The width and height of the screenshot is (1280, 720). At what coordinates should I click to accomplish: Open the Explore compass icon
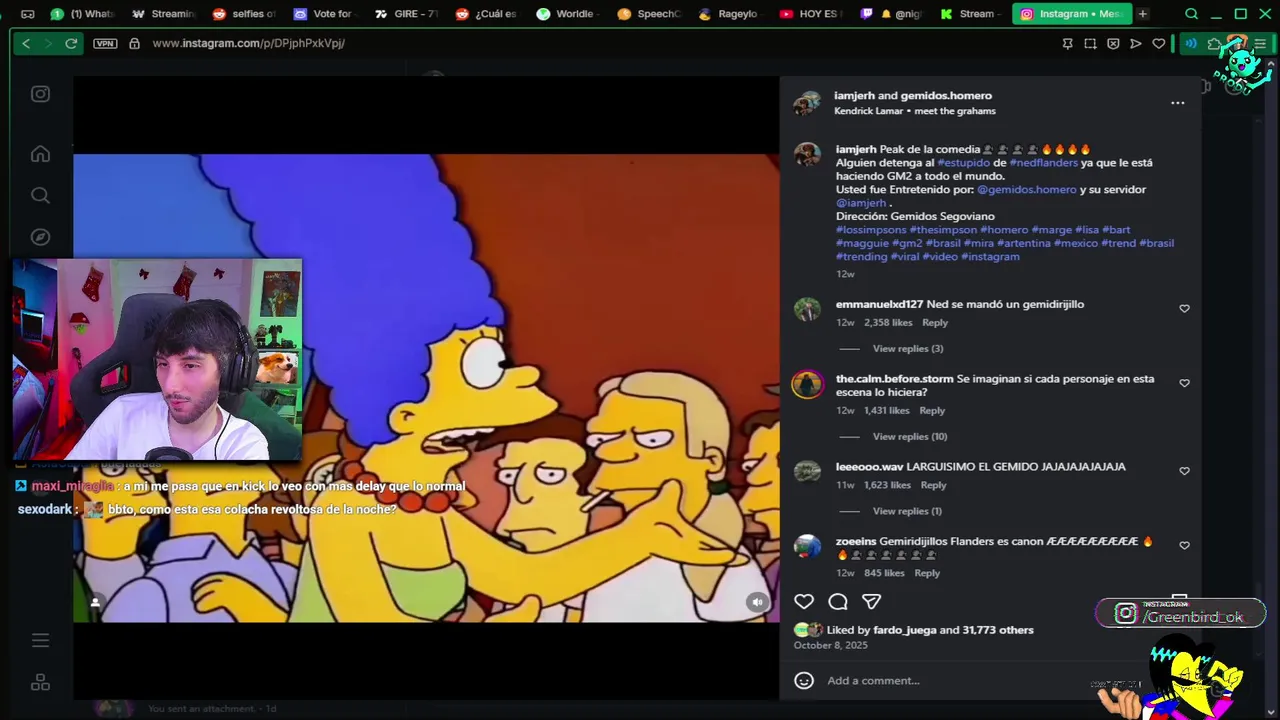(40, 237)
